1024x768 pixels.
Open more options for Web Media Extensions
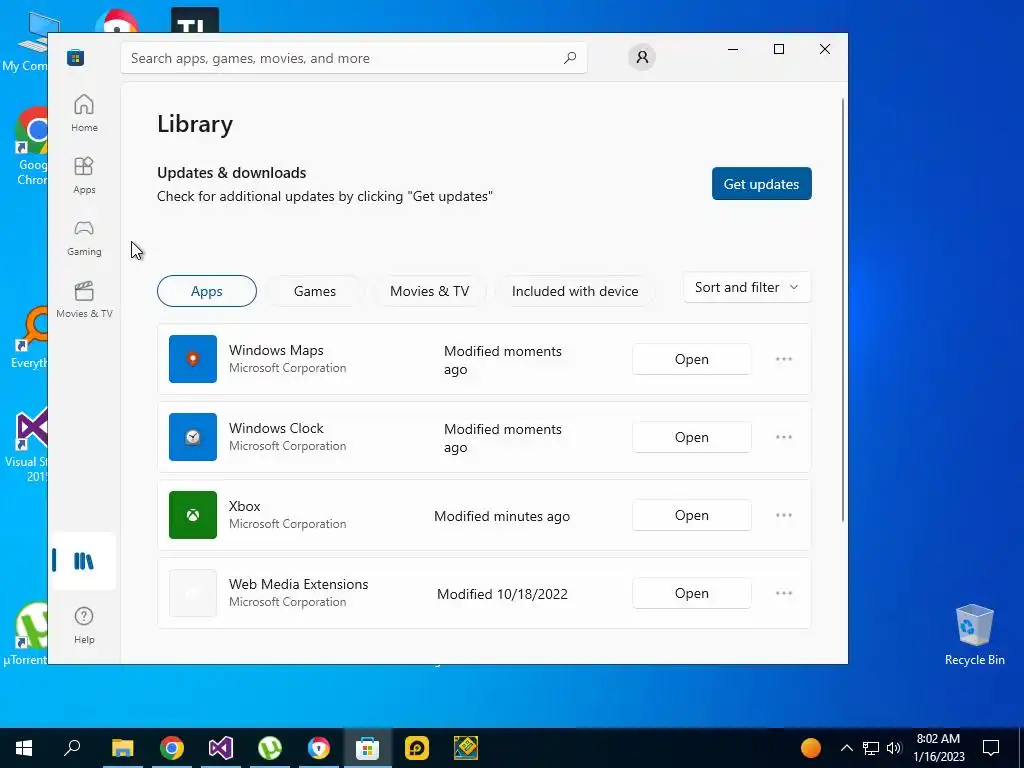[x=784, y=593]
